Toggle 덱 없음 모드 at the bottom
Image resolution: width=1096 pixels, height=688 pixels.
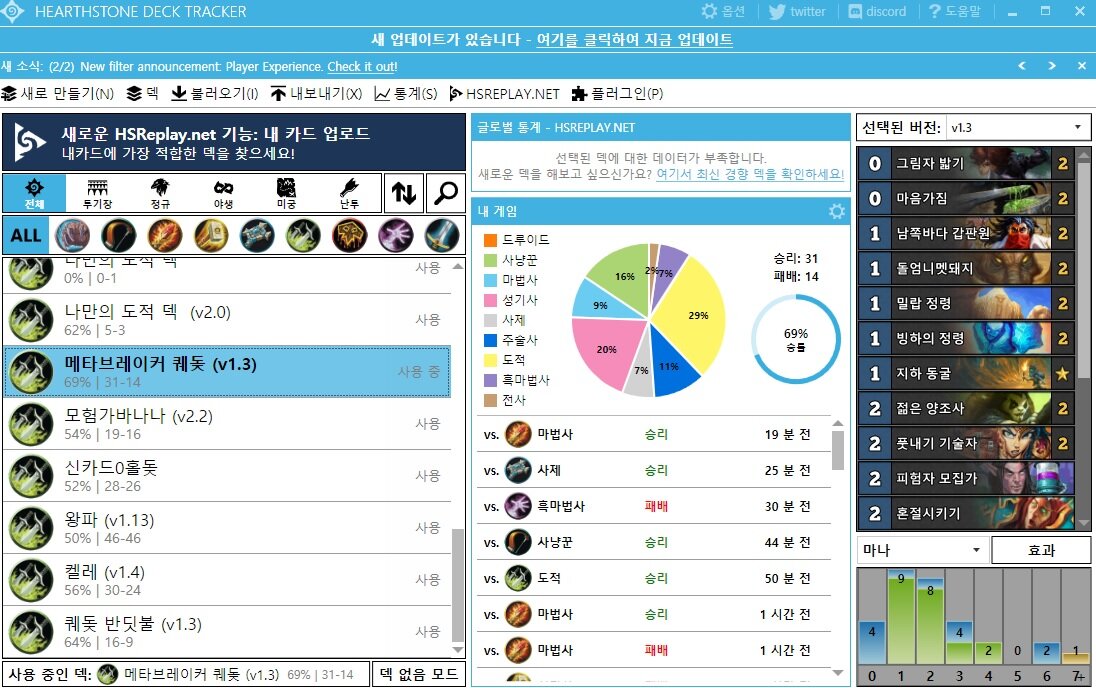pos(419,674)
